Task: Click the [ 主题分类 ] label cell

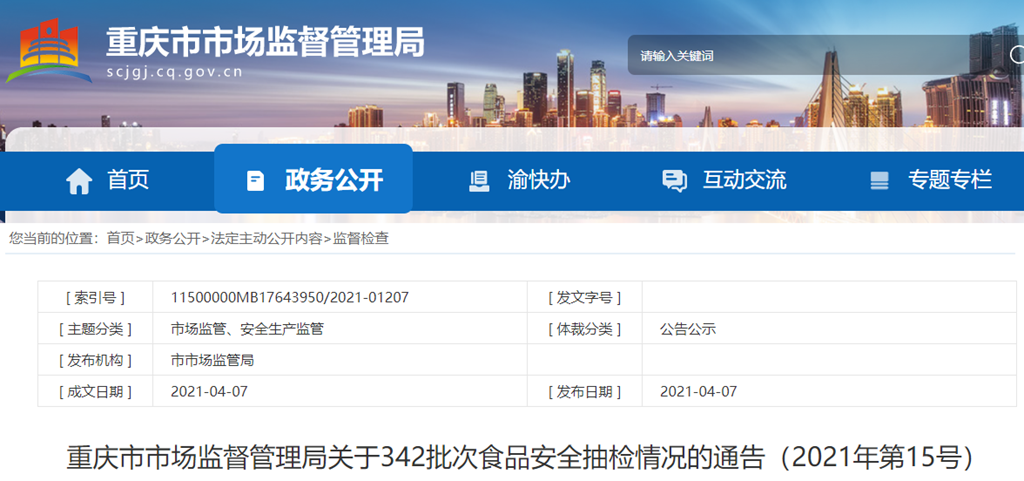Action: point(95,329)
